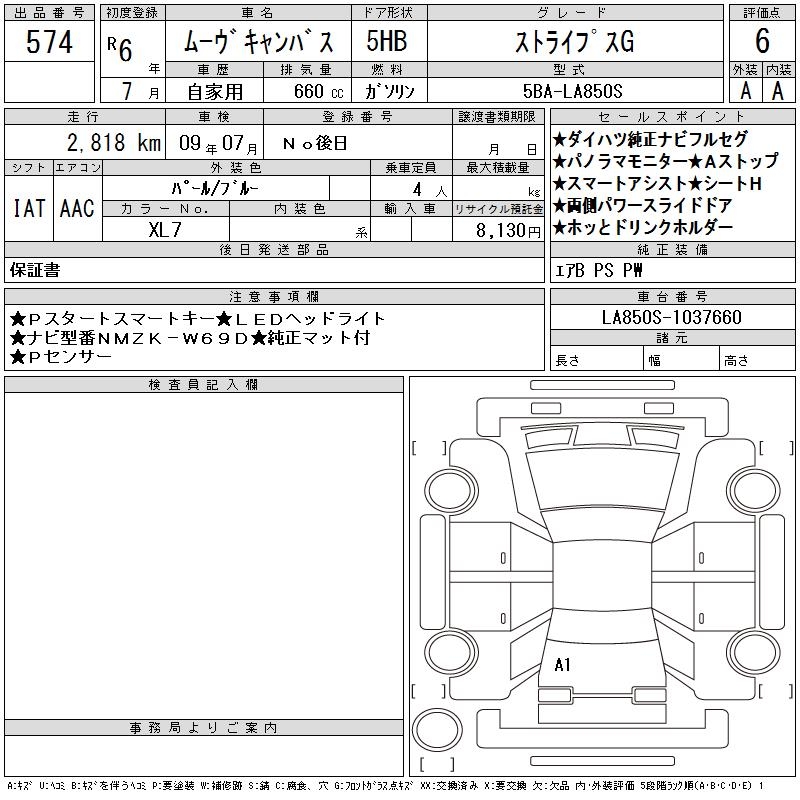The image size is (800, 800).
Task: Click inside the 検査員記入欄 notes box
Action: (204, 552)
